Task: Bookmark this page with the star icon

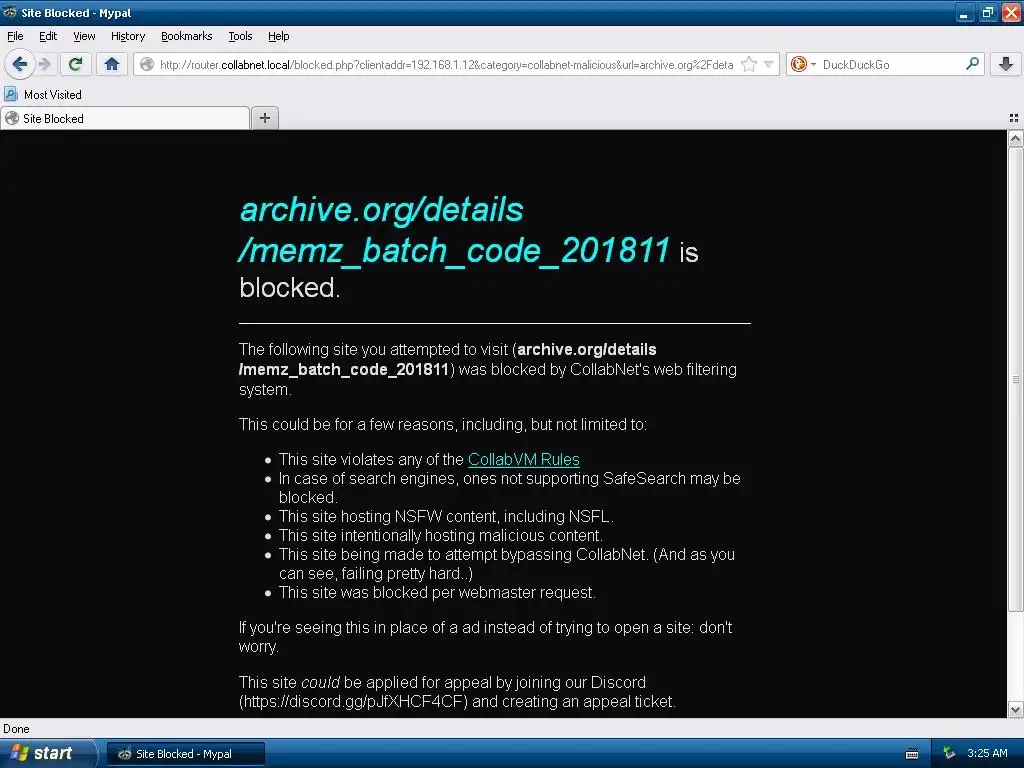Action: coord(749,64)
